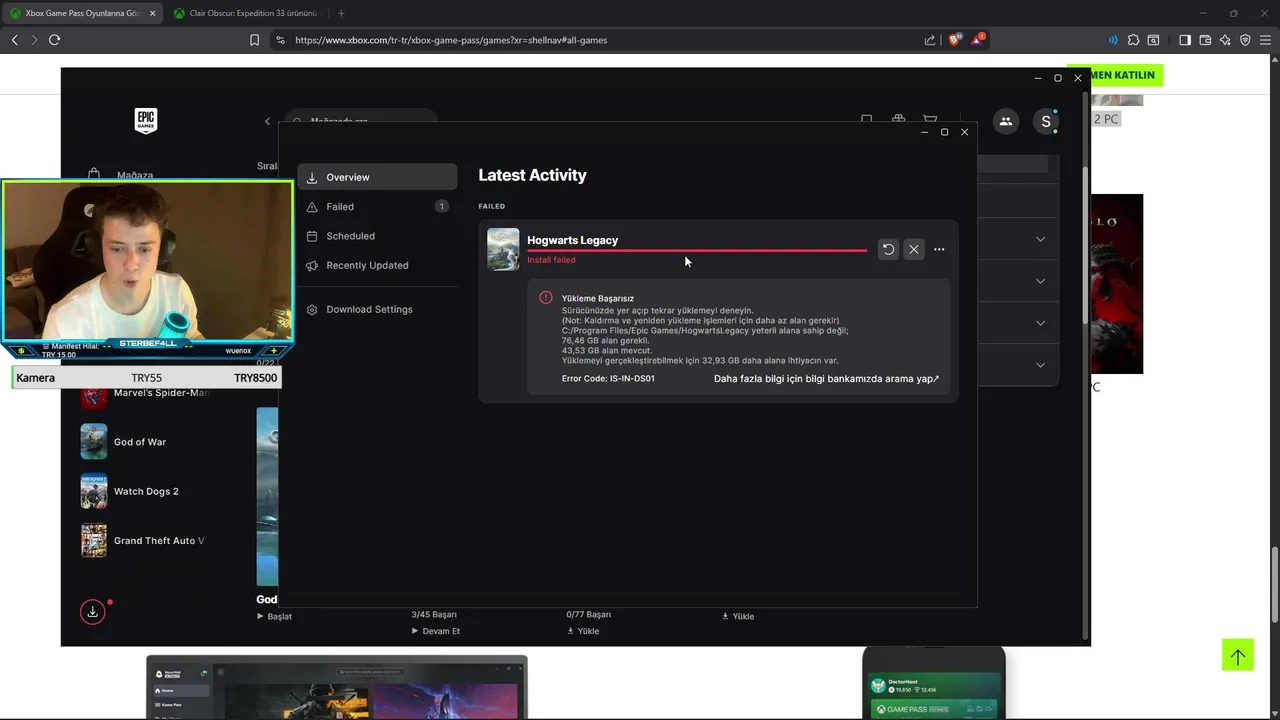1280x720 pixels.
Task: Open the Brave VPN shield icon
Action: (x=1245, y=40)
